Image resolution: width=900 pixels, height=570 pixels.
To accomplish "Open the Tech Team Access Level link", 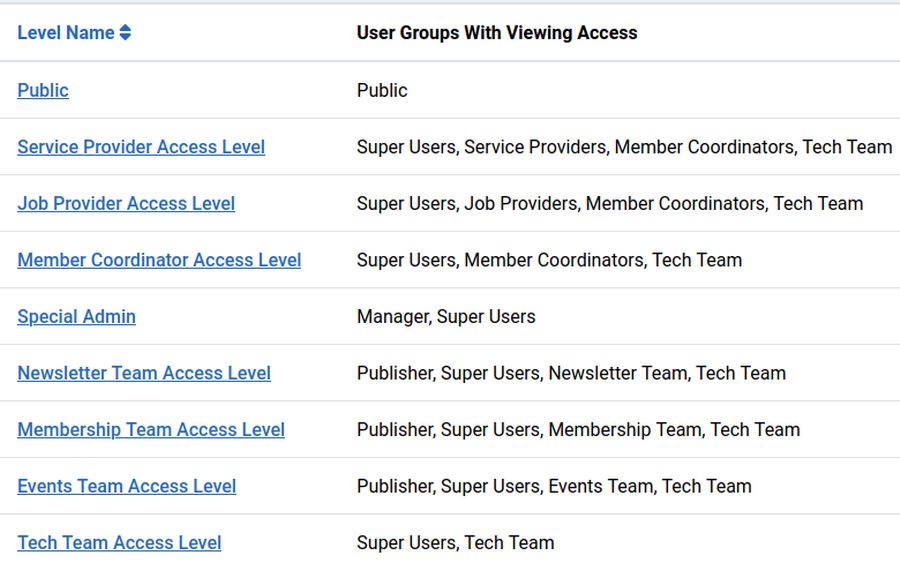I will point(119,543).
